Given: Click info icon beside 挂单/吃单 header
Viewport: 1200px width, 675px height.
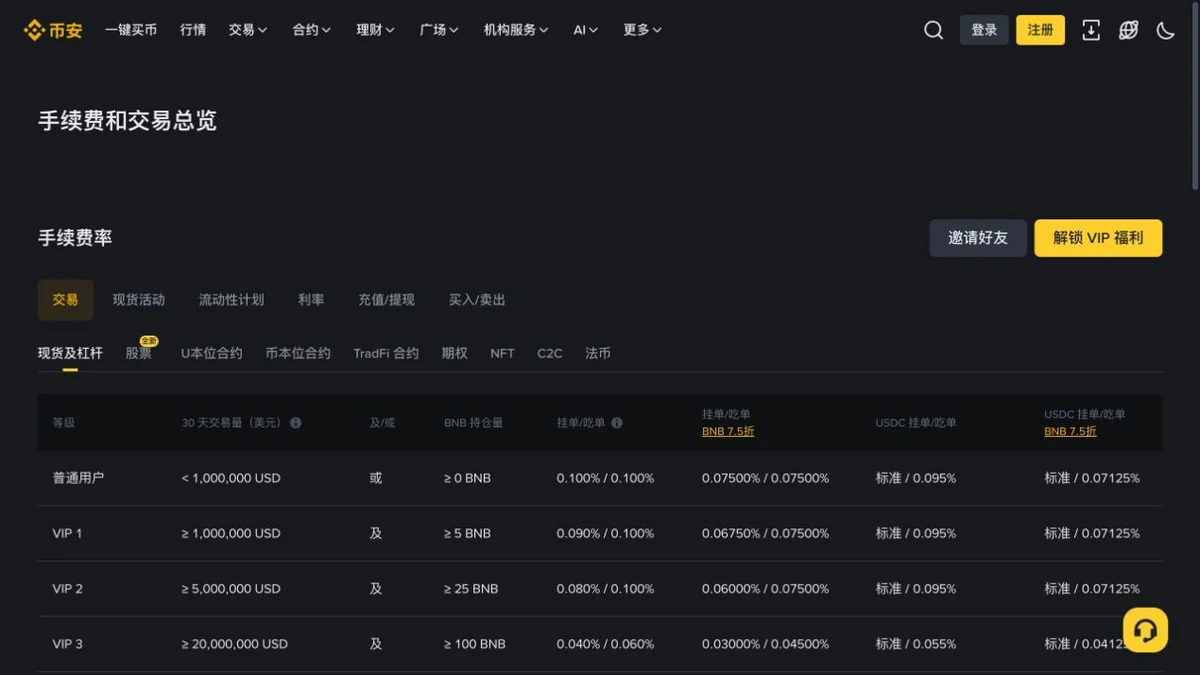Looking at the screenshot, I should 617,423.
